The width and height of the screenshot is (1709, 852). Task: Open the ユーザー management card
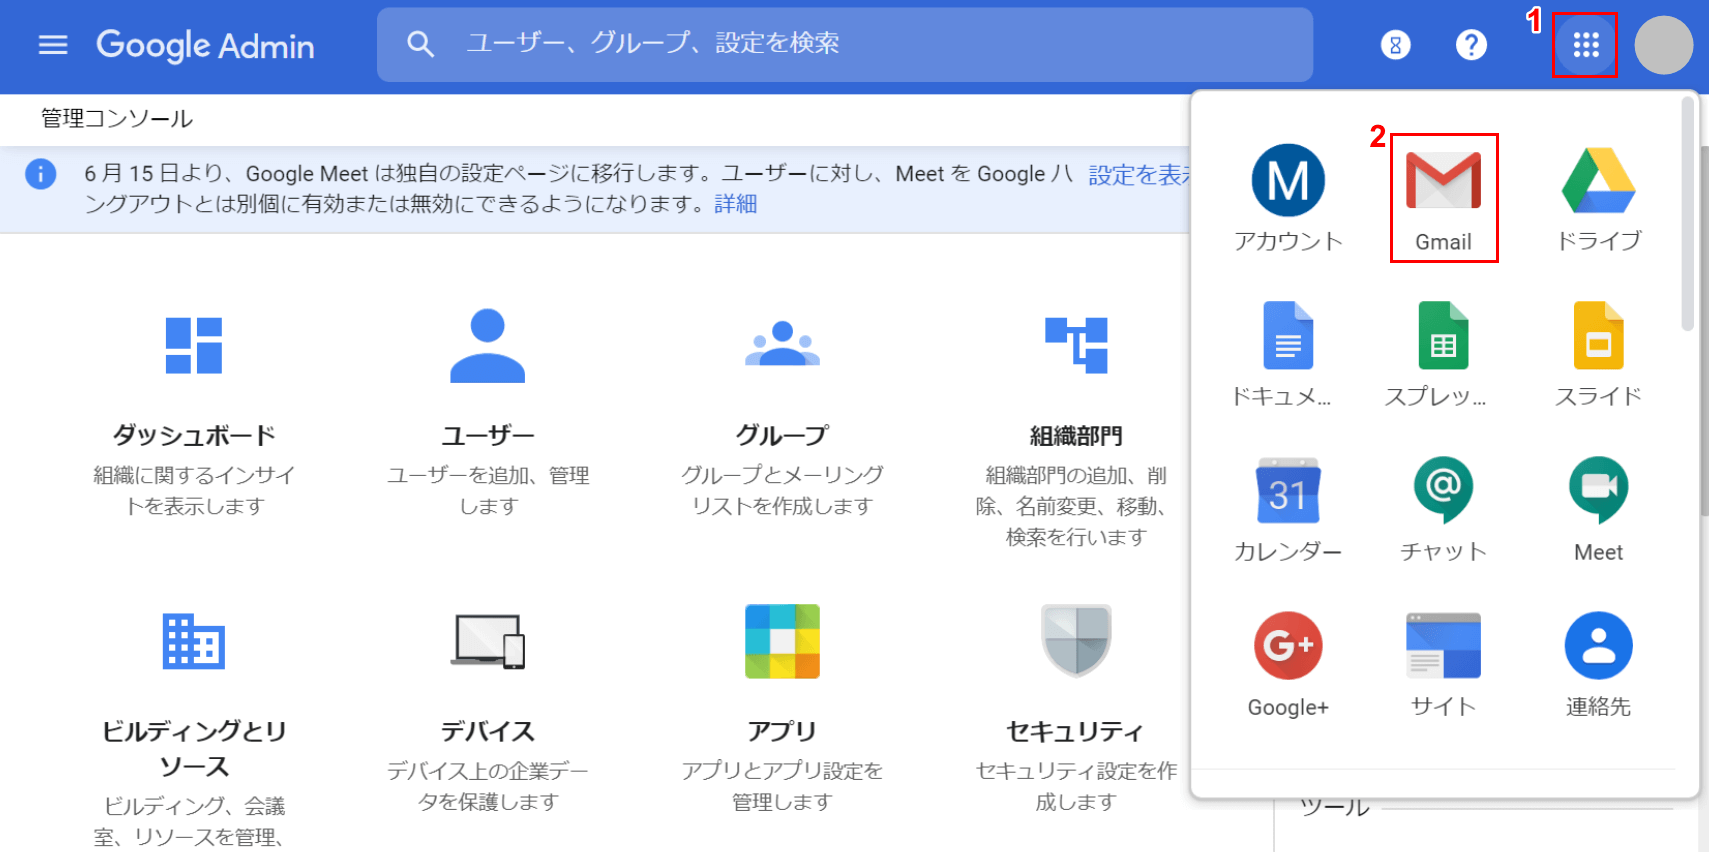click(488, 412)
